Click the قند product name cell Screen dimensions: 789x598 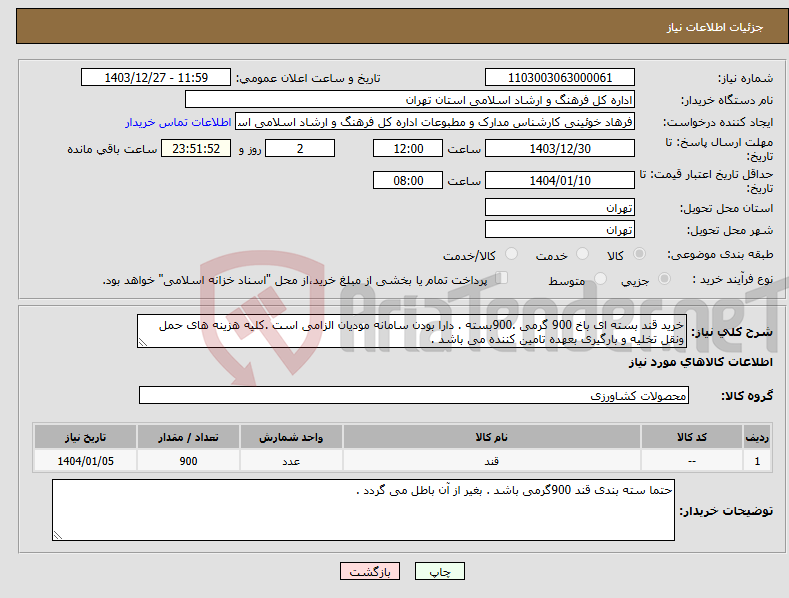point(492,461)
